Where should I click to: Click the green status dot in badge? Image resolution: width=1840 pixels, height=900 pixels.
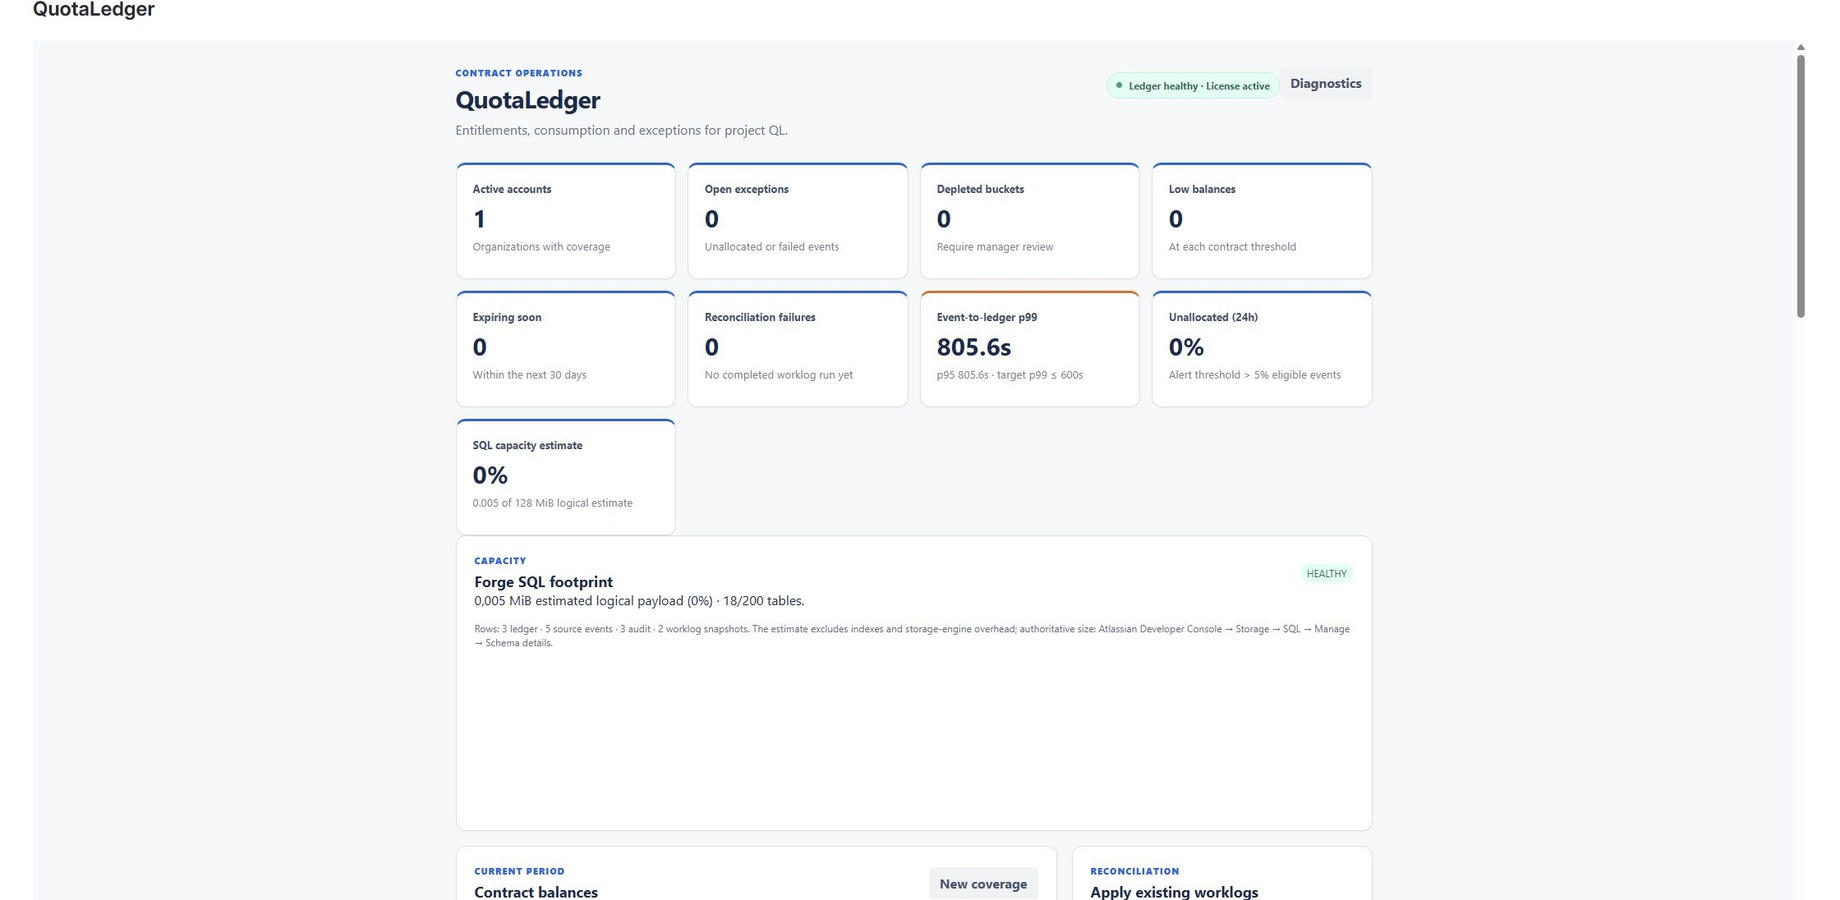point(1119,86)
